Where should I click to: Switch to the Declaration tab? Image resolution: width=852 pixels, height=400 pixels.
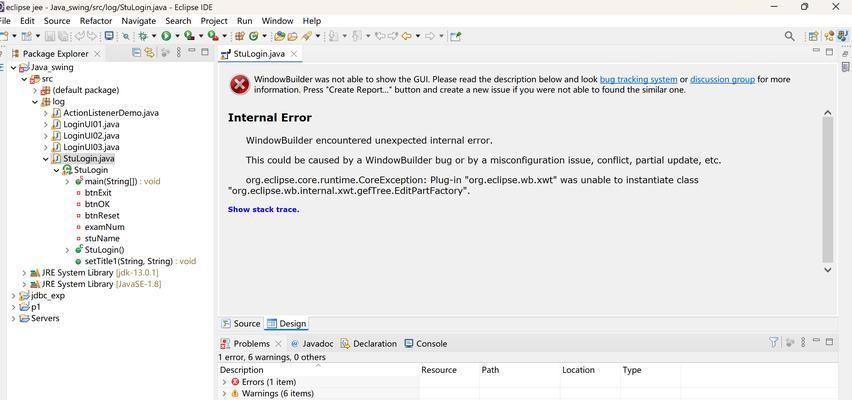pos(368,343)
